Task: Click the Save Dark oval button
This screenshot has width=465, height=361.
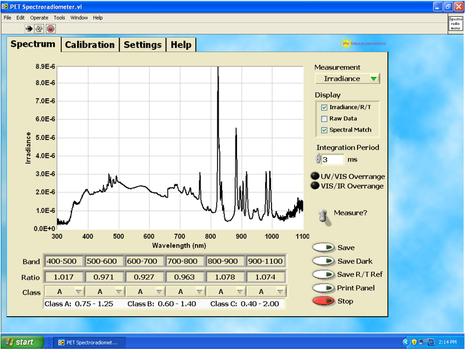Action: (x=323, y=261)
